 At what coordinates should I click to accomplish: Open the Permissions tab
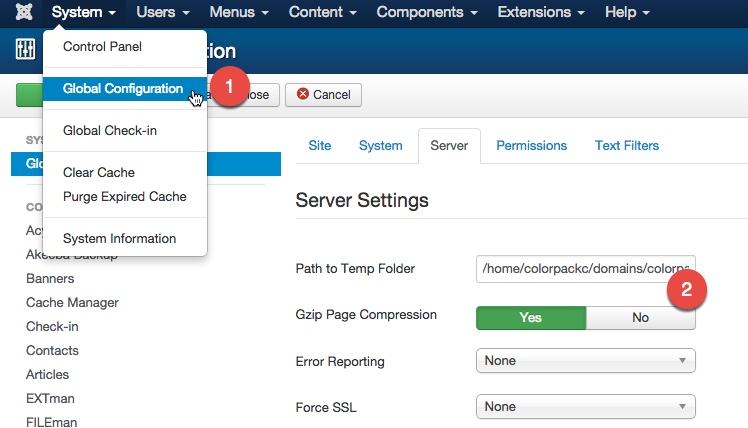click(x=532, y=146)
